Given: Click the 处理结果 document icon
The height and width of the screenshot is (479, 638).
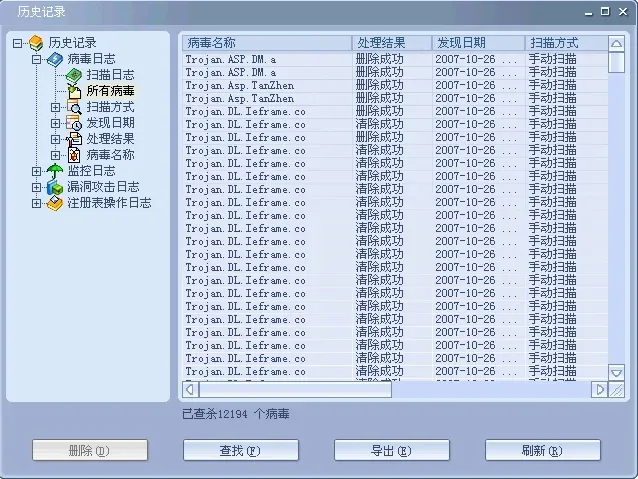Looking at the screenshot, I should (74, 139).
